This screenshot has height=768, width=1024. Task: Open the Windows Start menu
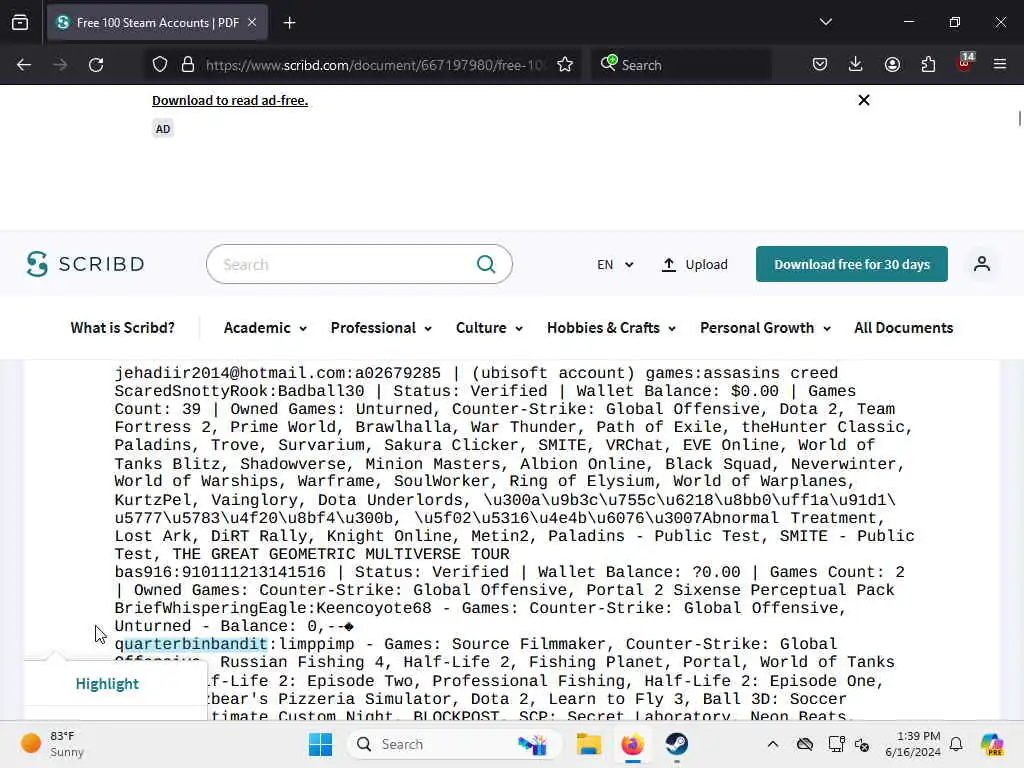(320, 744)
